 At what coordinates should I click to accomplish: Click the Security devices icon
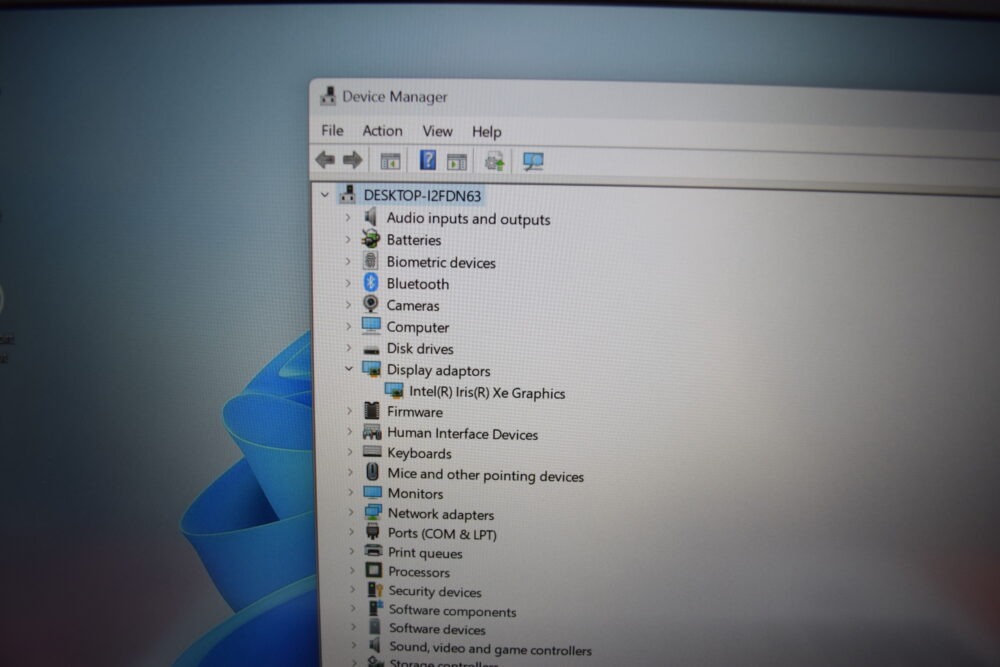coord(375,590)
